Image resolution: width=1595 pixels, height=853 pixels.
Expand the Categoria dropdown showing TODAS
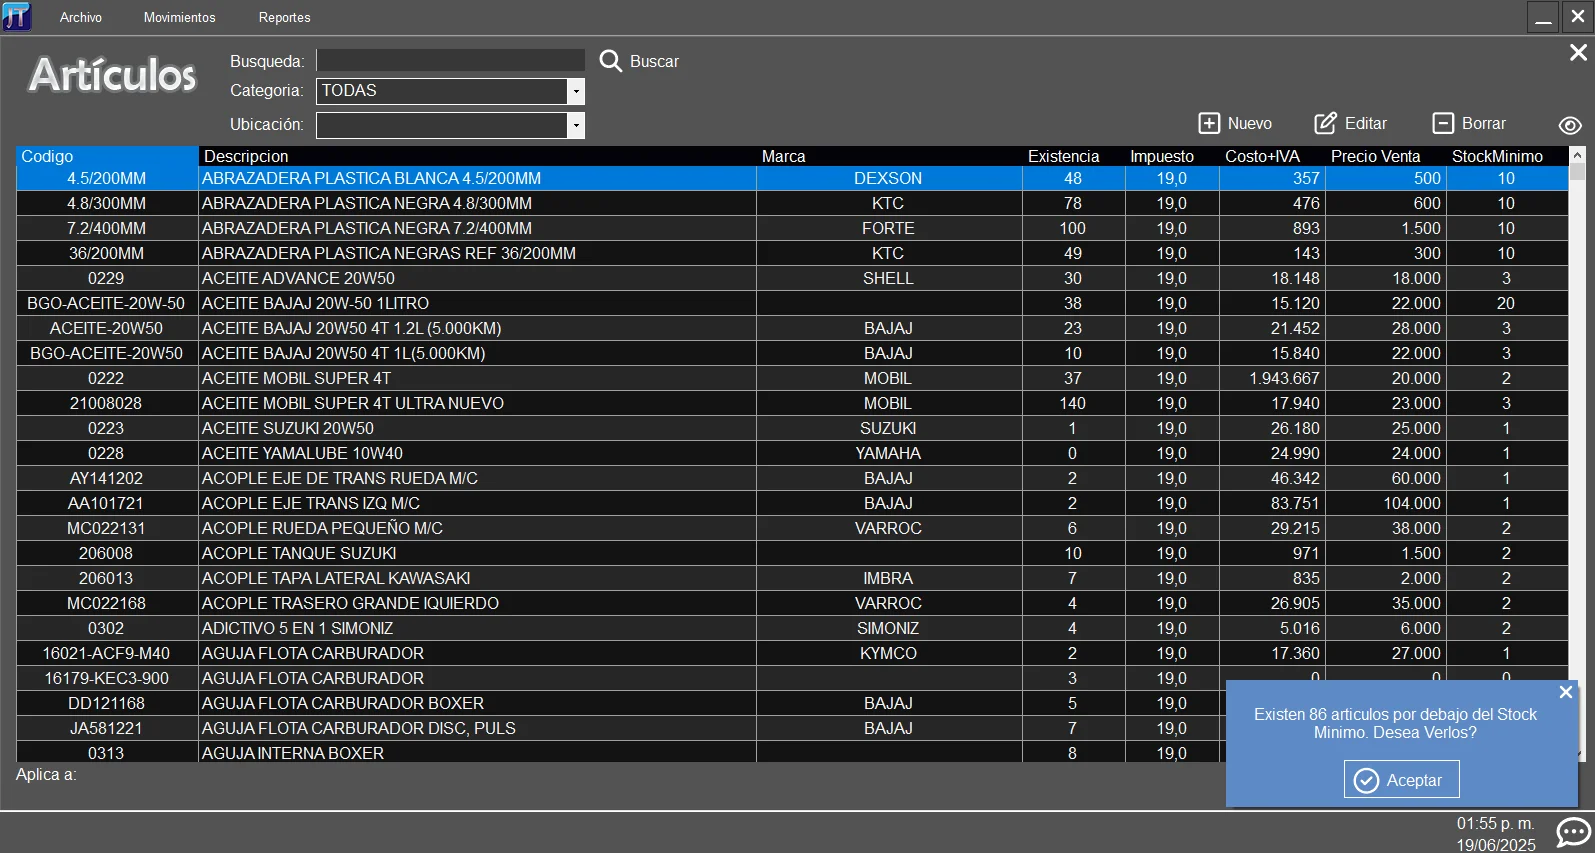(575, 91)
